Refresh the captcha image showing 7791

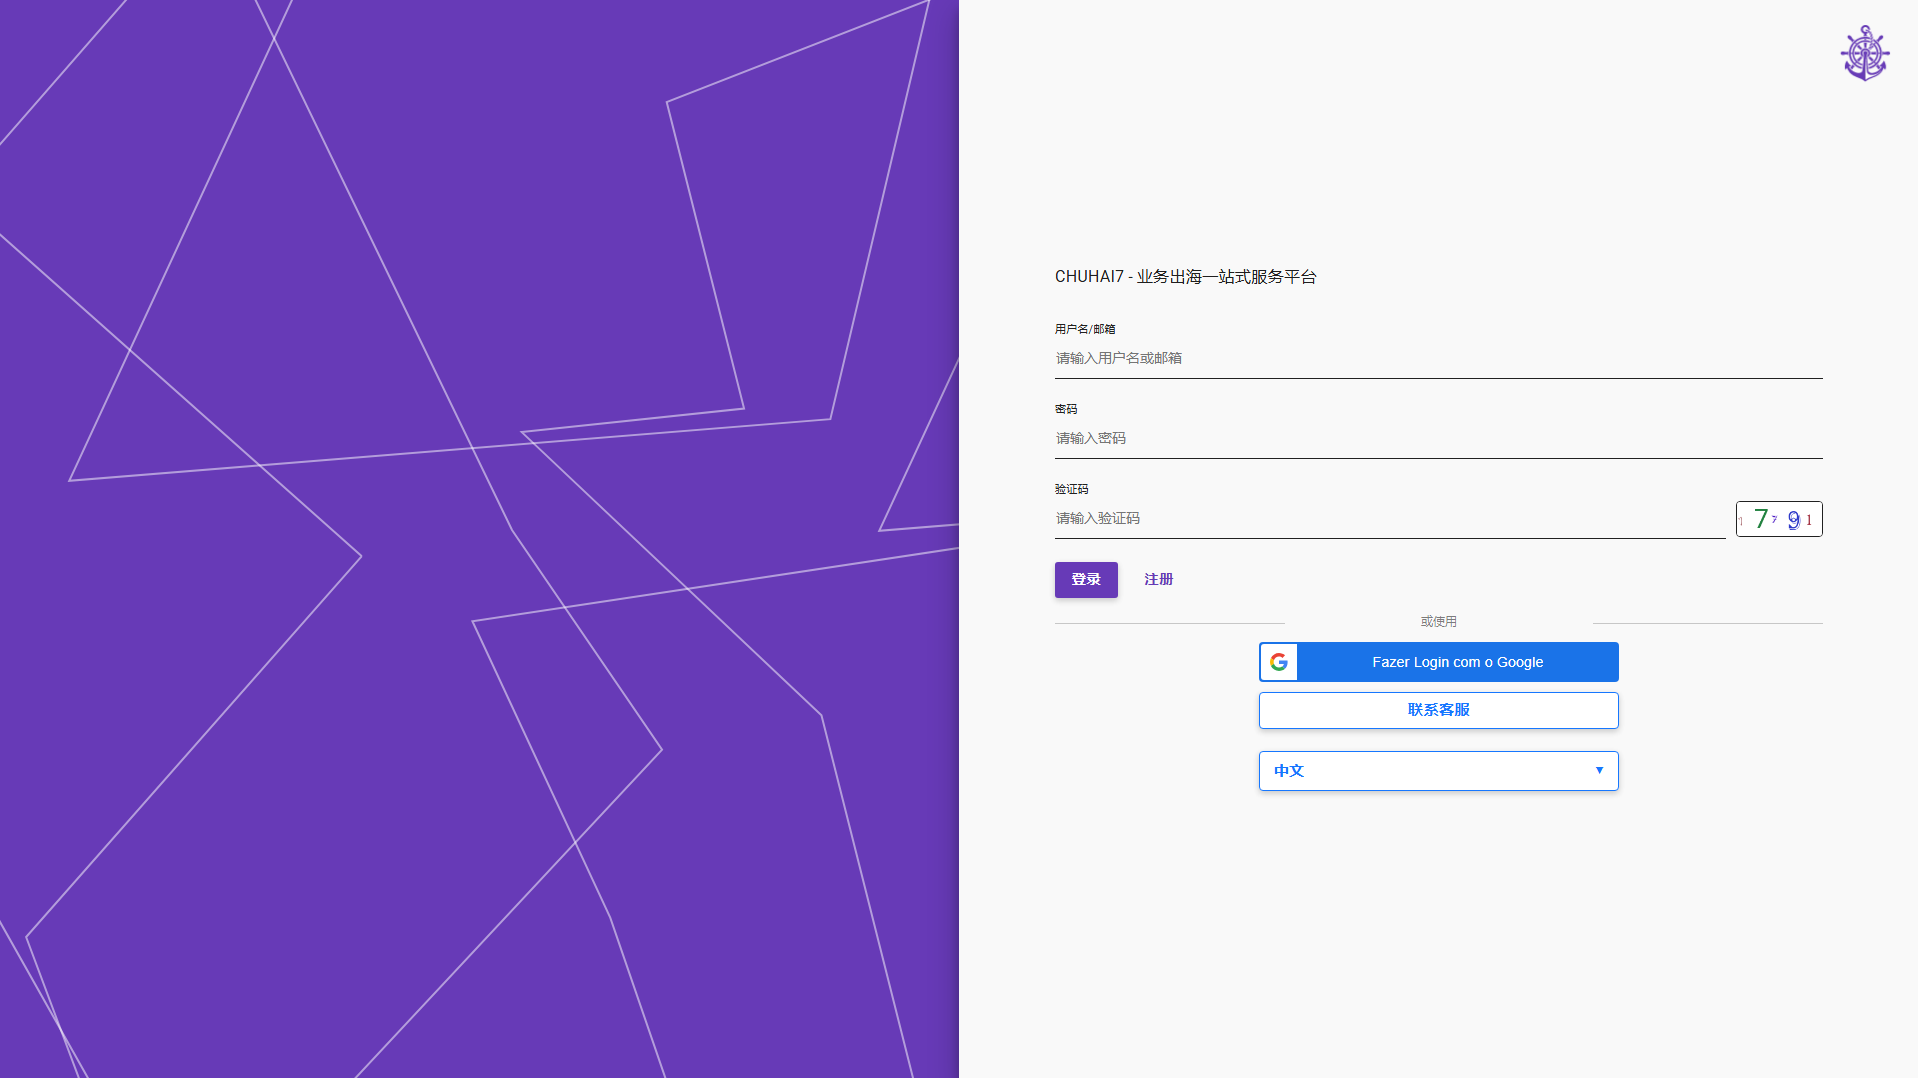coord(1779,519)
